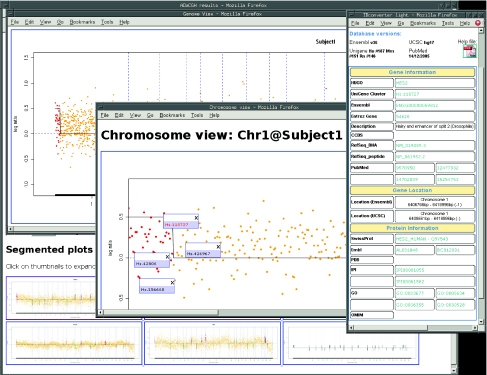Click Chromosome view horizontal scrollbar thumb

(x=161, y=313)
